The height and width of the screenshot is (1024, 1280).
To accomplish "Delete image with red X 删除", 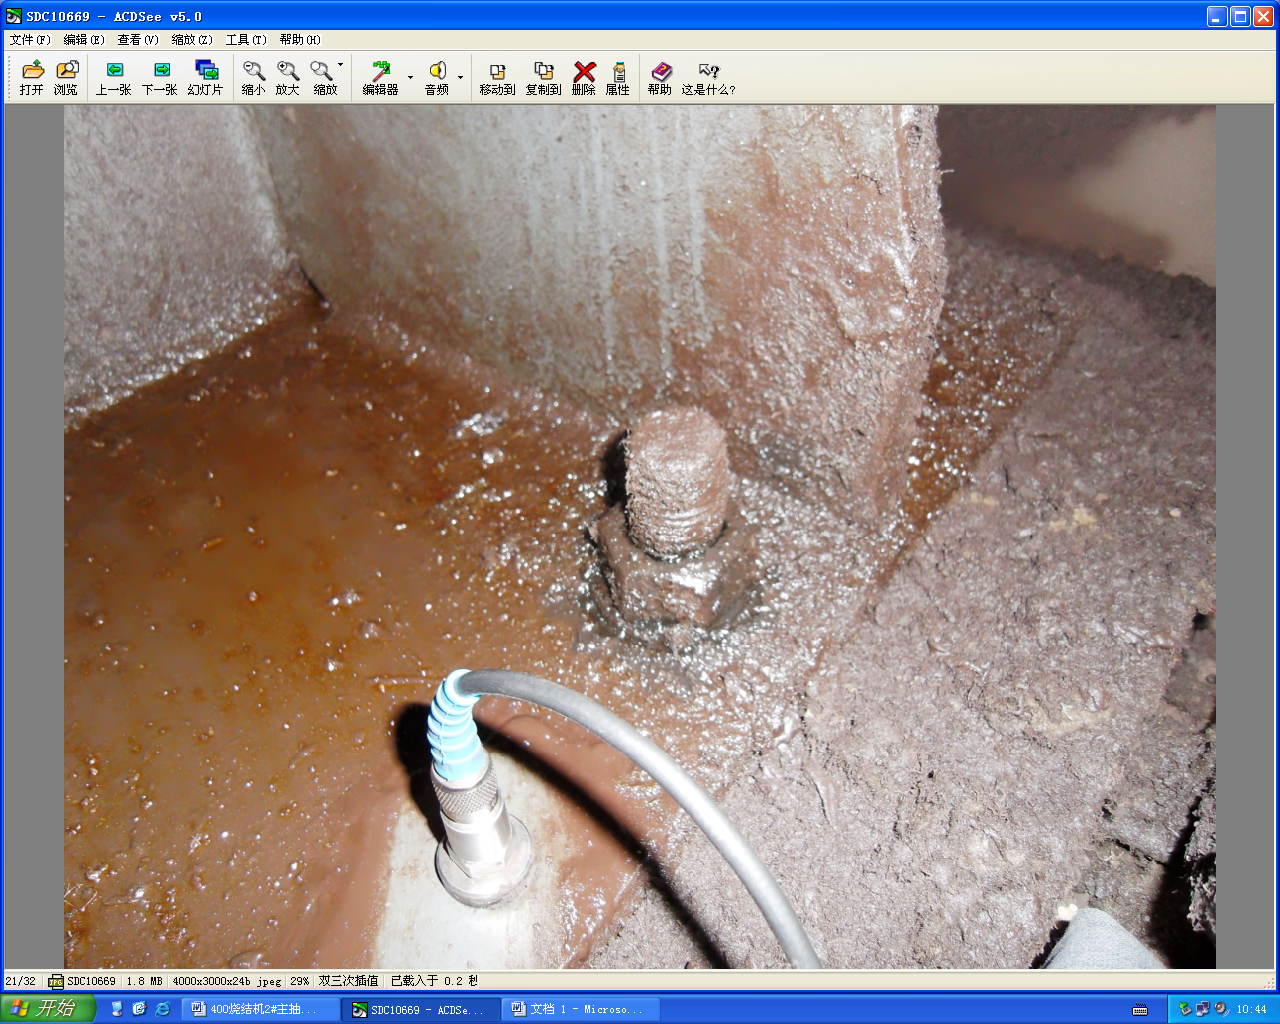I will tap(584, 78).
